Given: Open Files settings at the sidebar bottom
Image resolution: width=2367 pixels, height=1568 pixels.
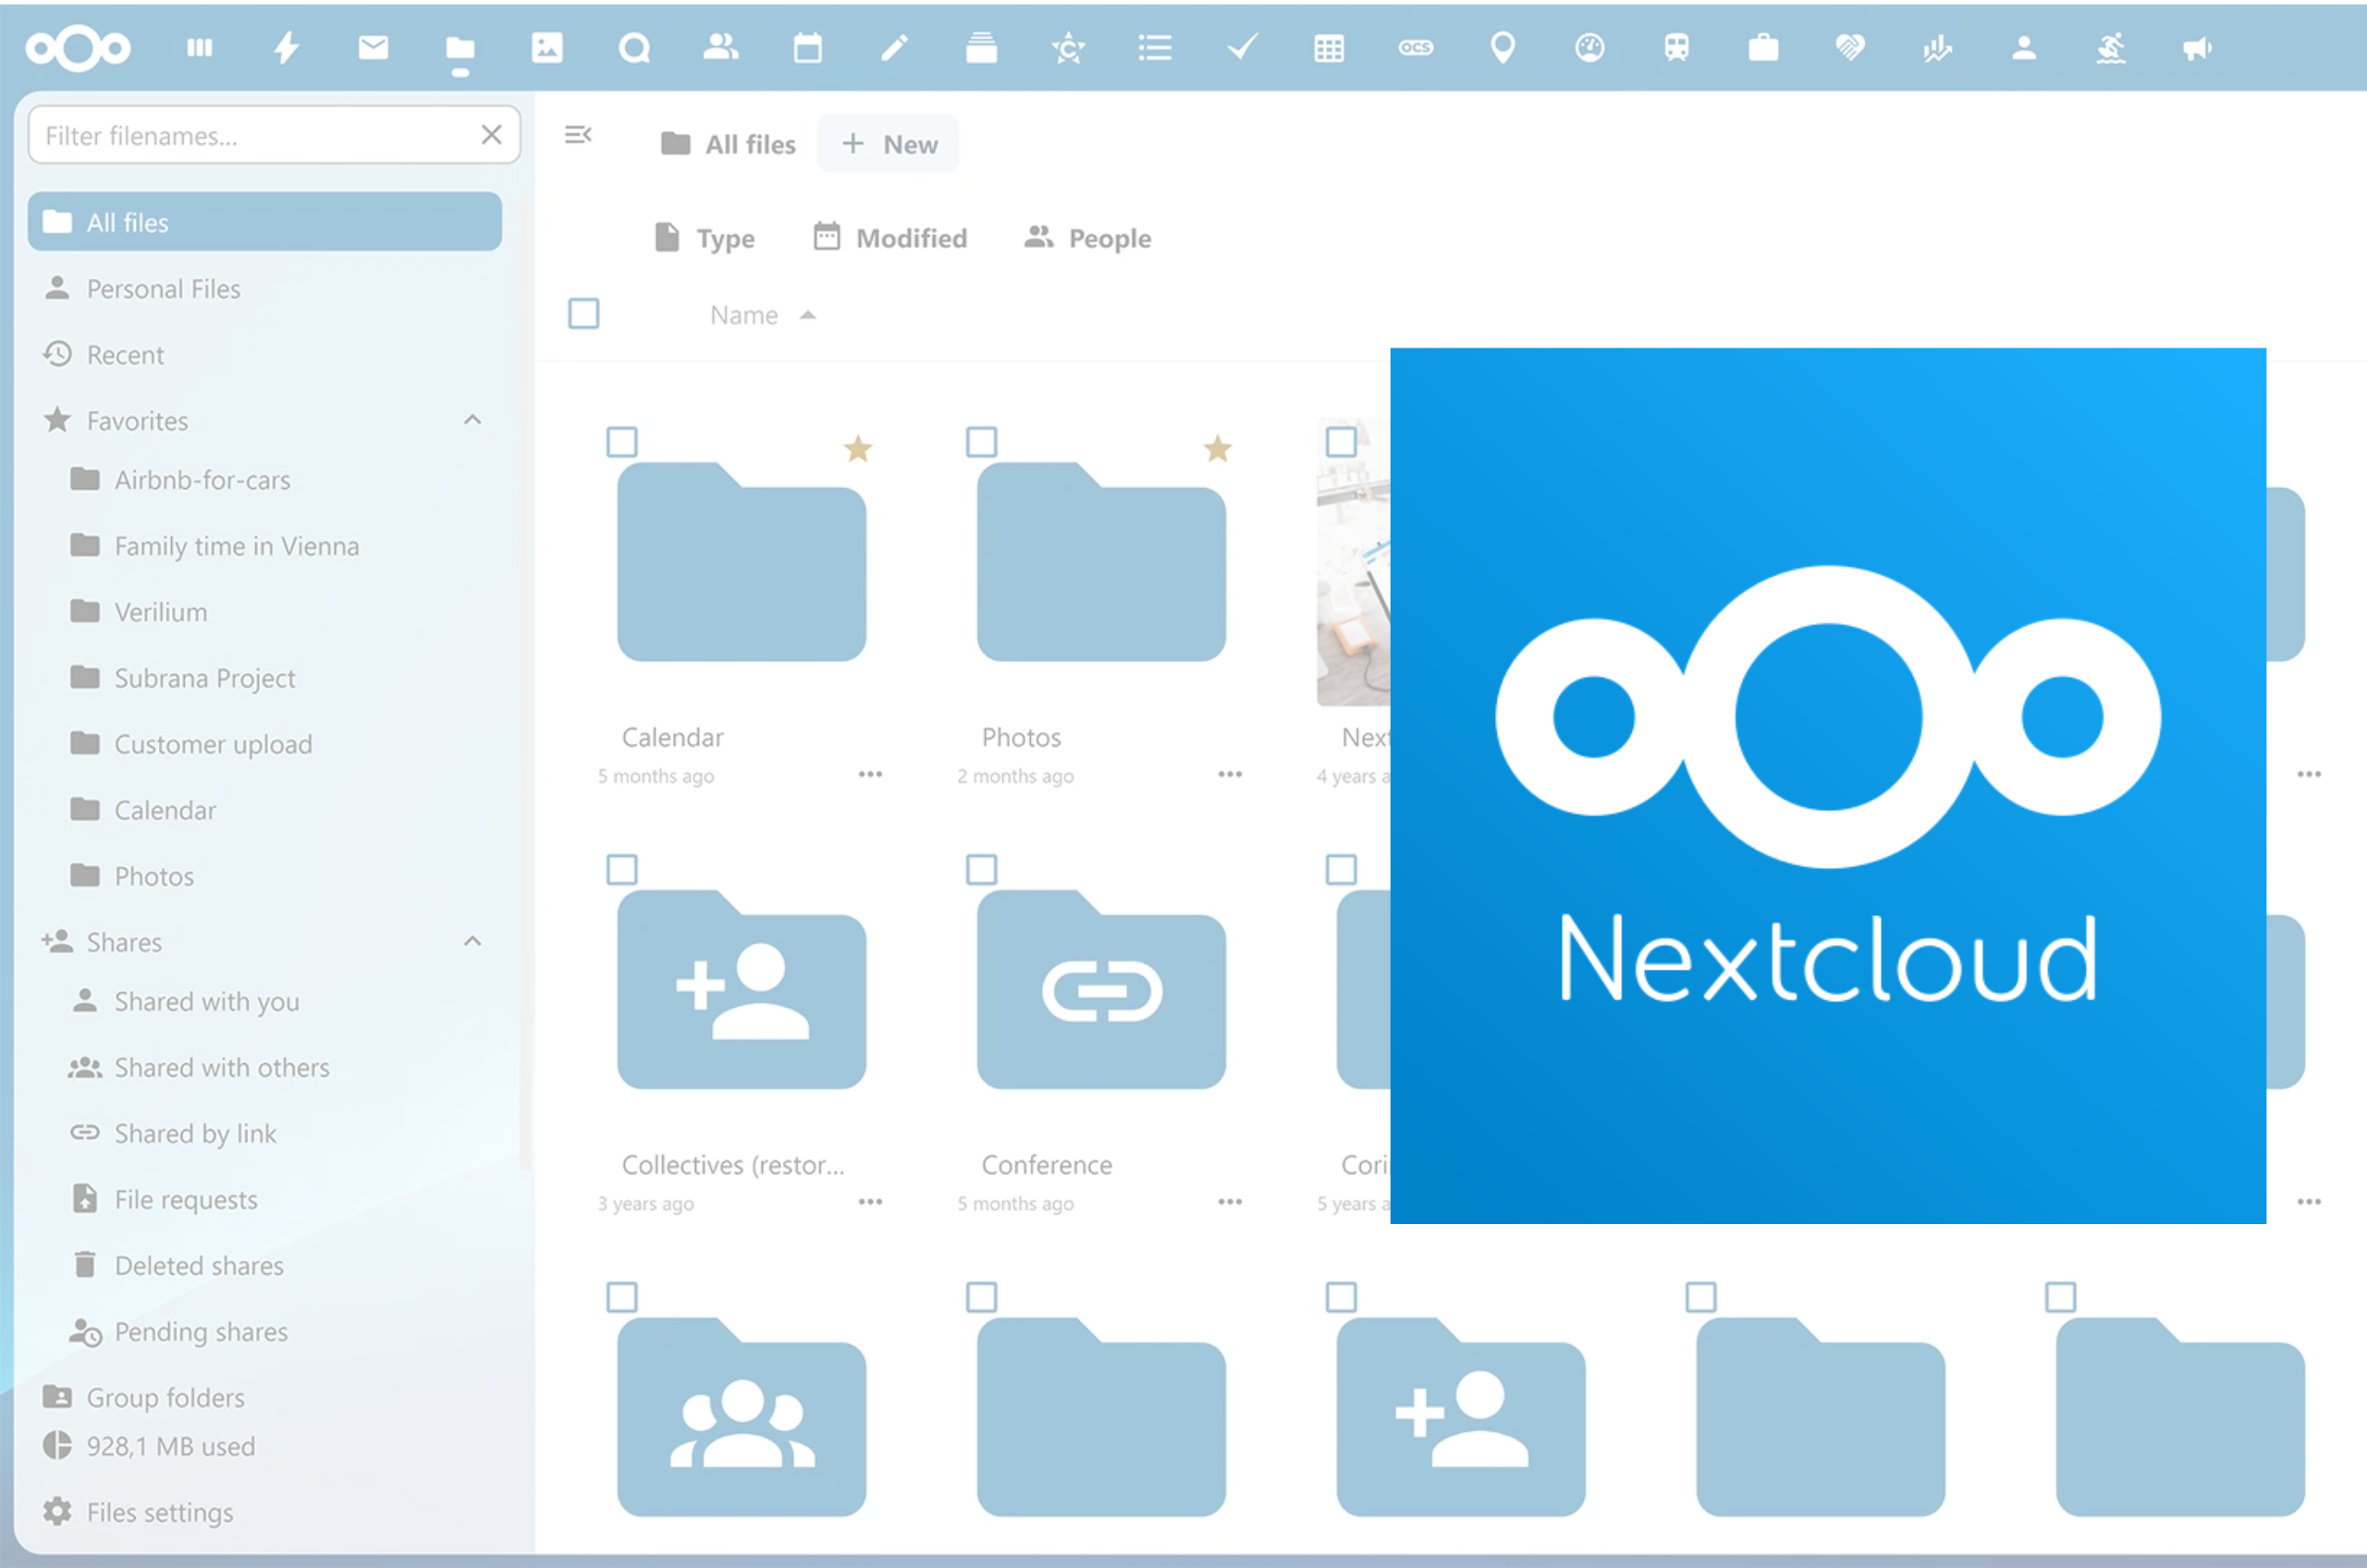Looking at the screenshot, I should [x=159, y=1512].
